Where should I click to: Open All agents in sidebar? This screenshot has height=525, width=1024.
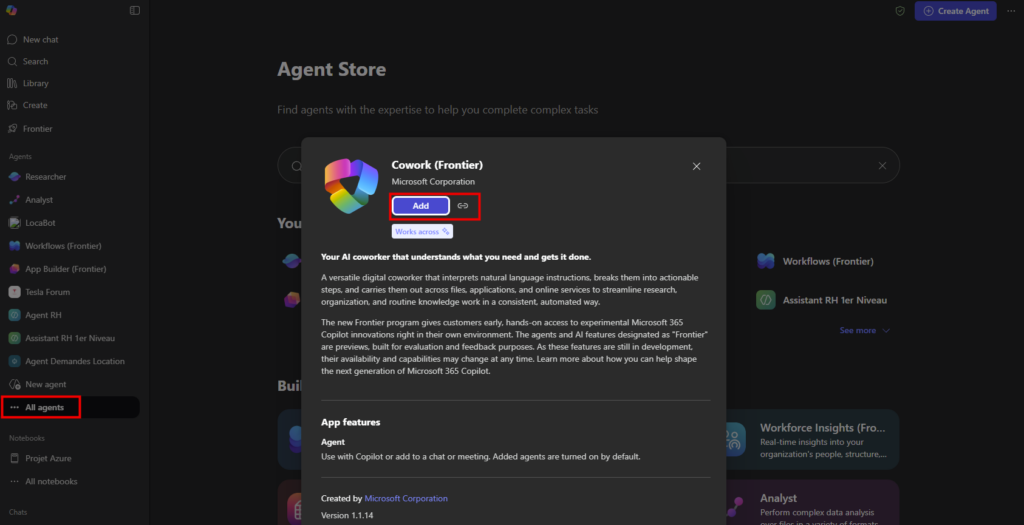(44, 407)
